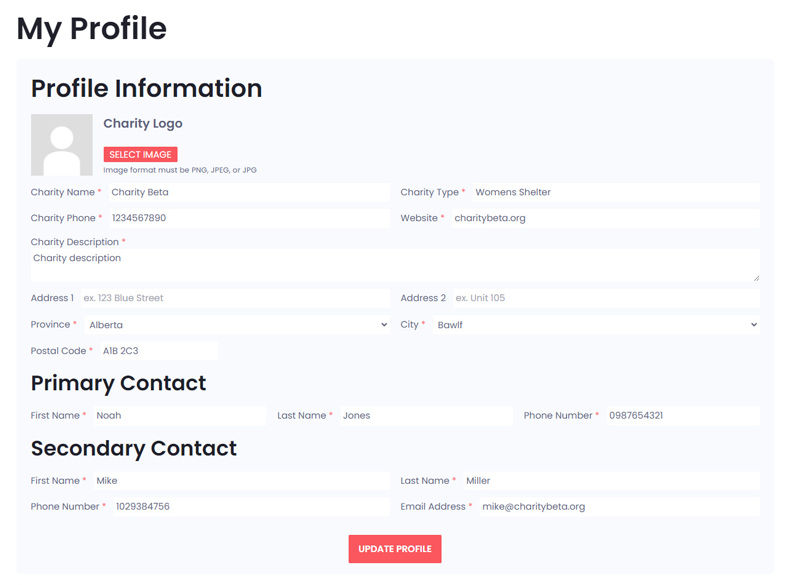Click the Primary Contact First Name field
Screen dimensions: 800x585
click(180, 416)
